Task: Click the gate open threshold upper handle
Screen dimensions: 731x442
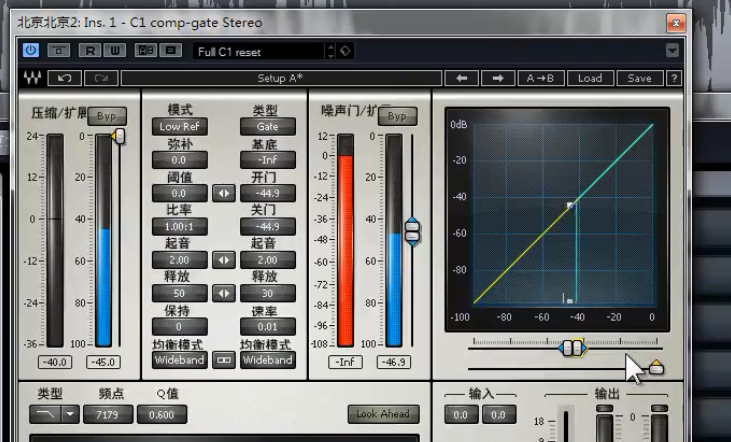Action: (x=412, y=226)
